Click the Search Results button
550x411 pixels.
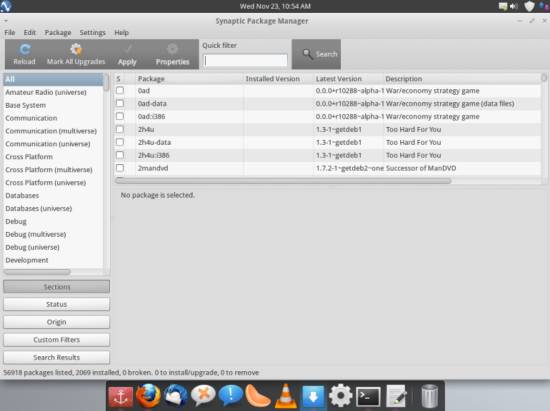click(56, 357)
